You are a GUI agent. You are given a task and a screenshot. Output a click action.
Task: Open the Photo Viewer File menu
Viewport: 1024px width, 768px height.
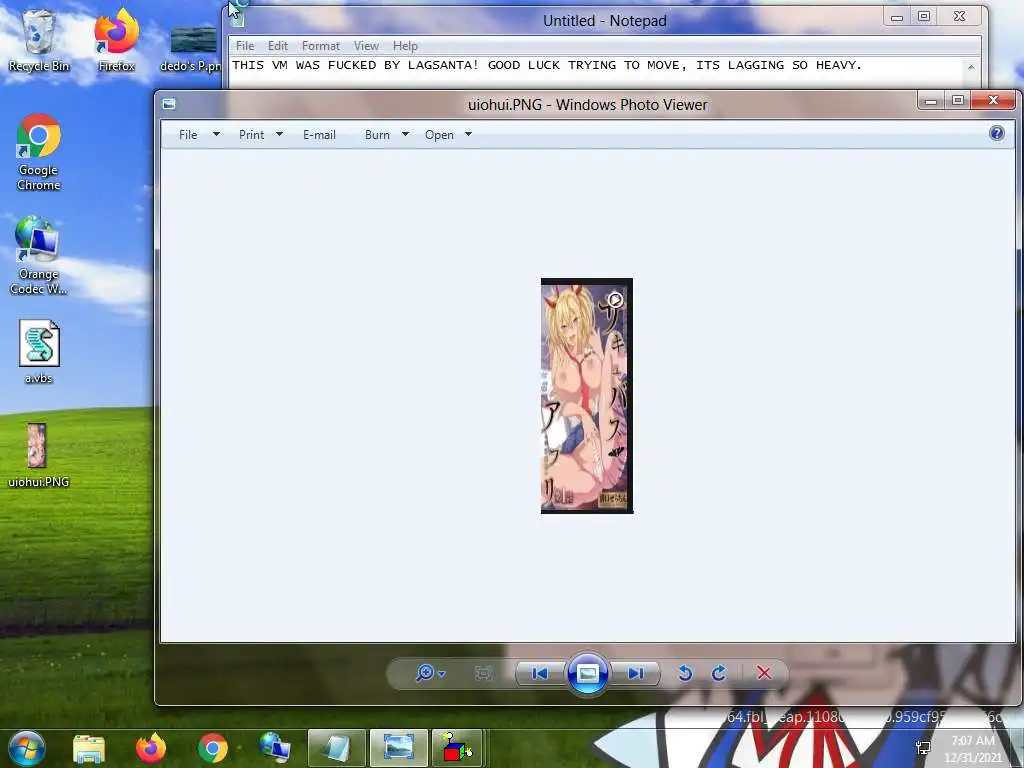click(x=199, y=135)
